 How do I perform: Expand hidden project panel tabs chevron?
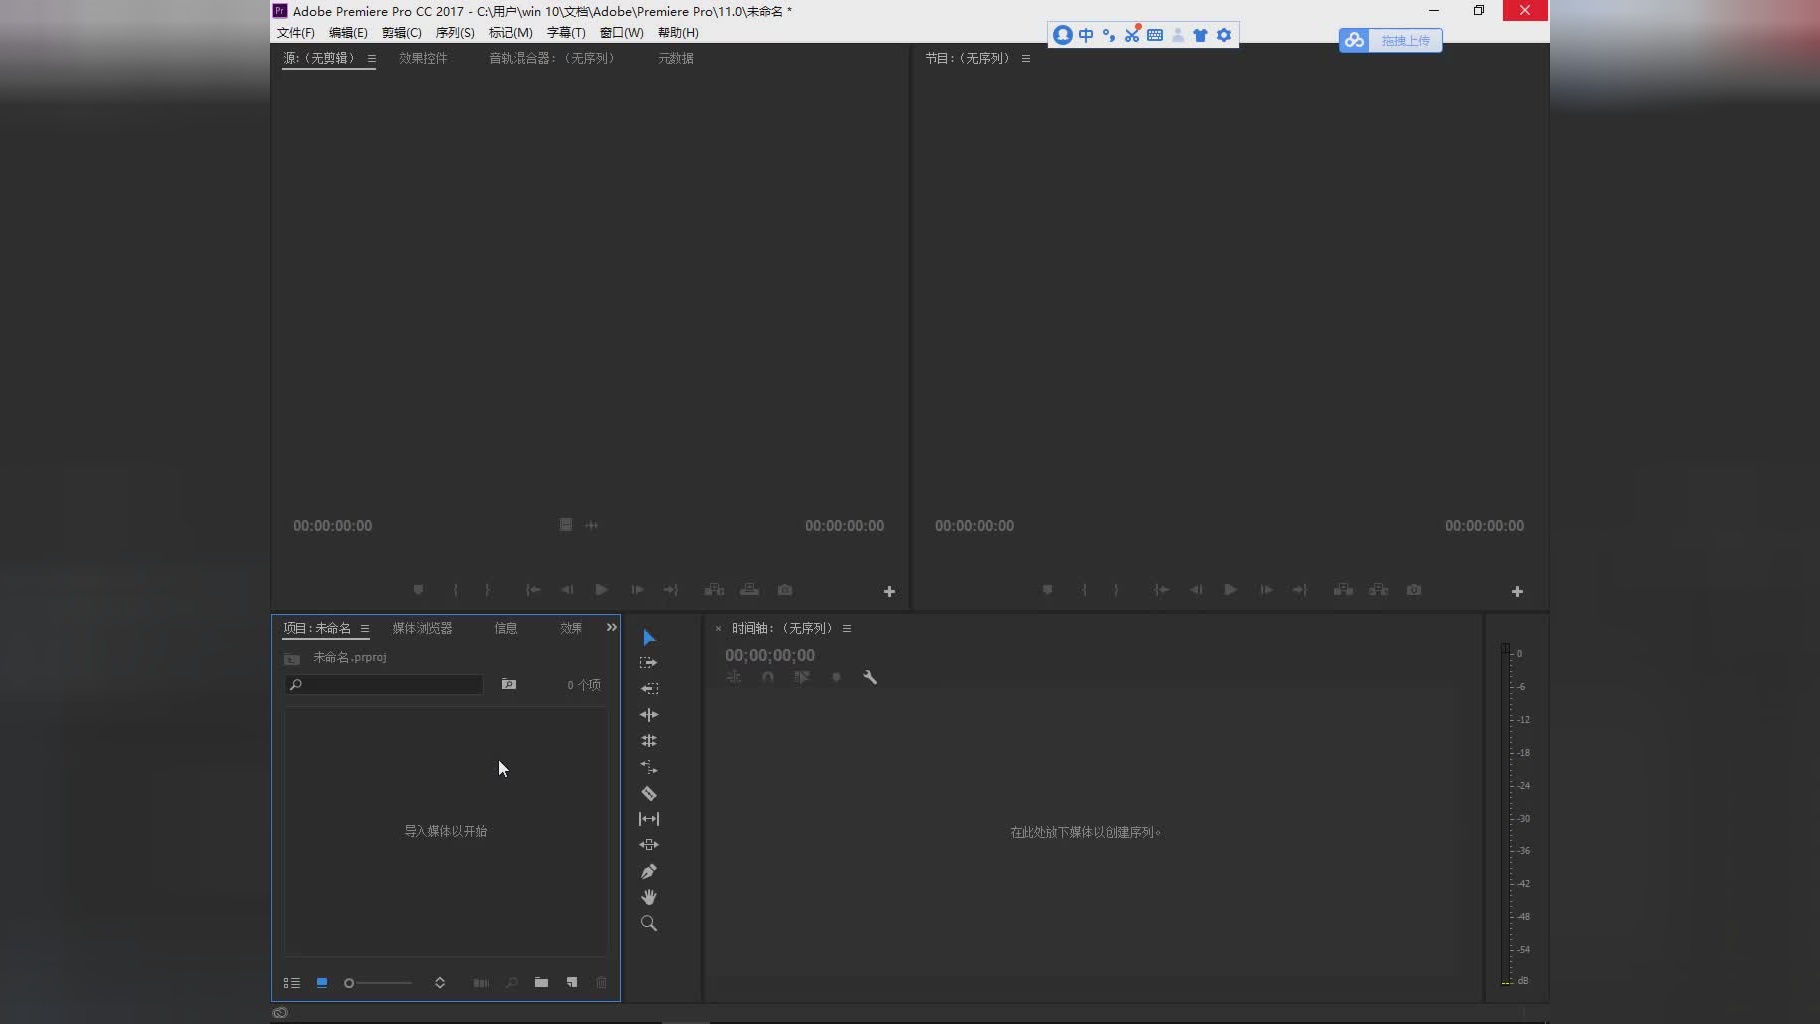(611, 627)
